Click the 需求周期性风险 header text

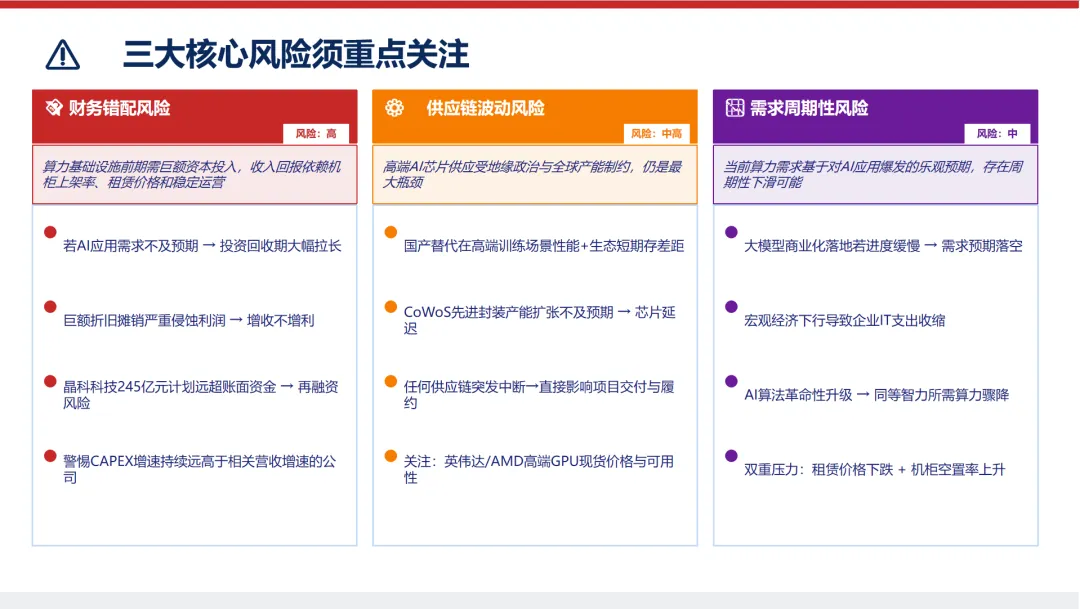tap(809, 108)
